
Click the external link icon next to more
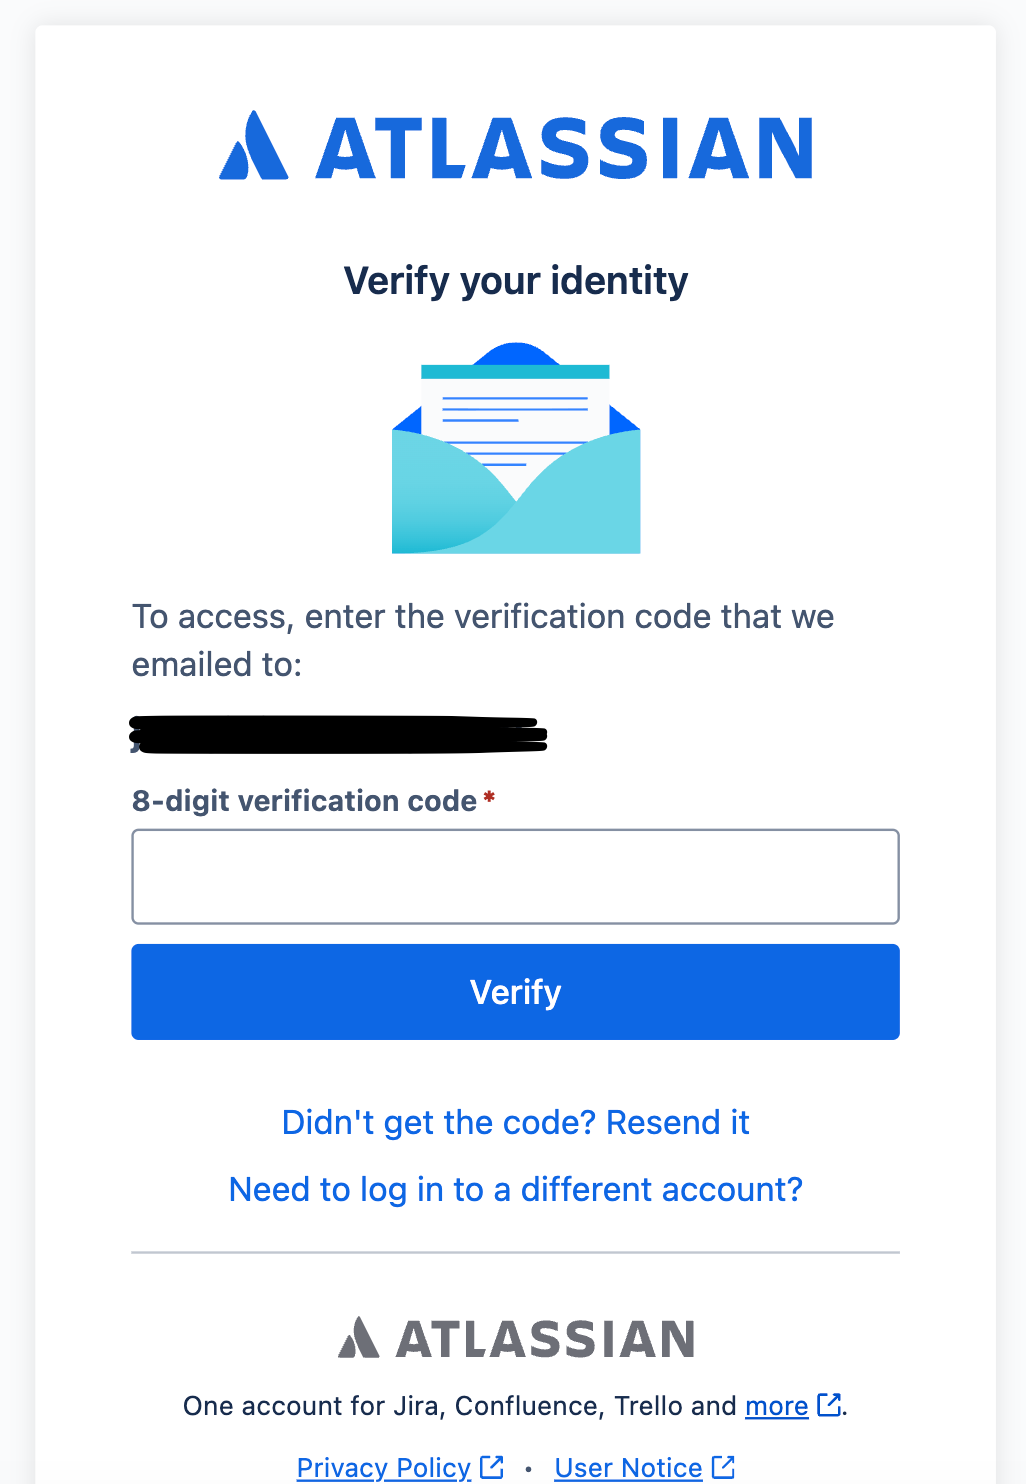click(828, 1405)
